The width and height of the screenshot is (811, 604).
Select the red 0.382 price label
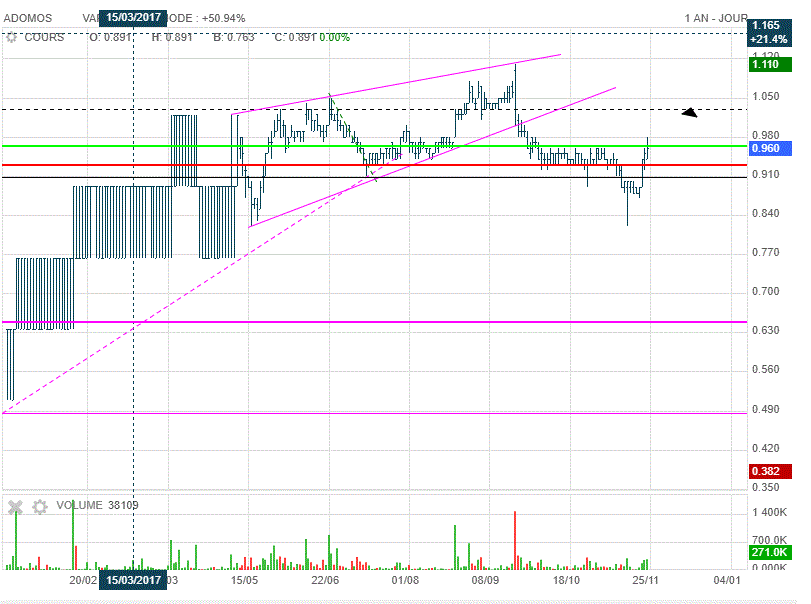click(770, 471)
